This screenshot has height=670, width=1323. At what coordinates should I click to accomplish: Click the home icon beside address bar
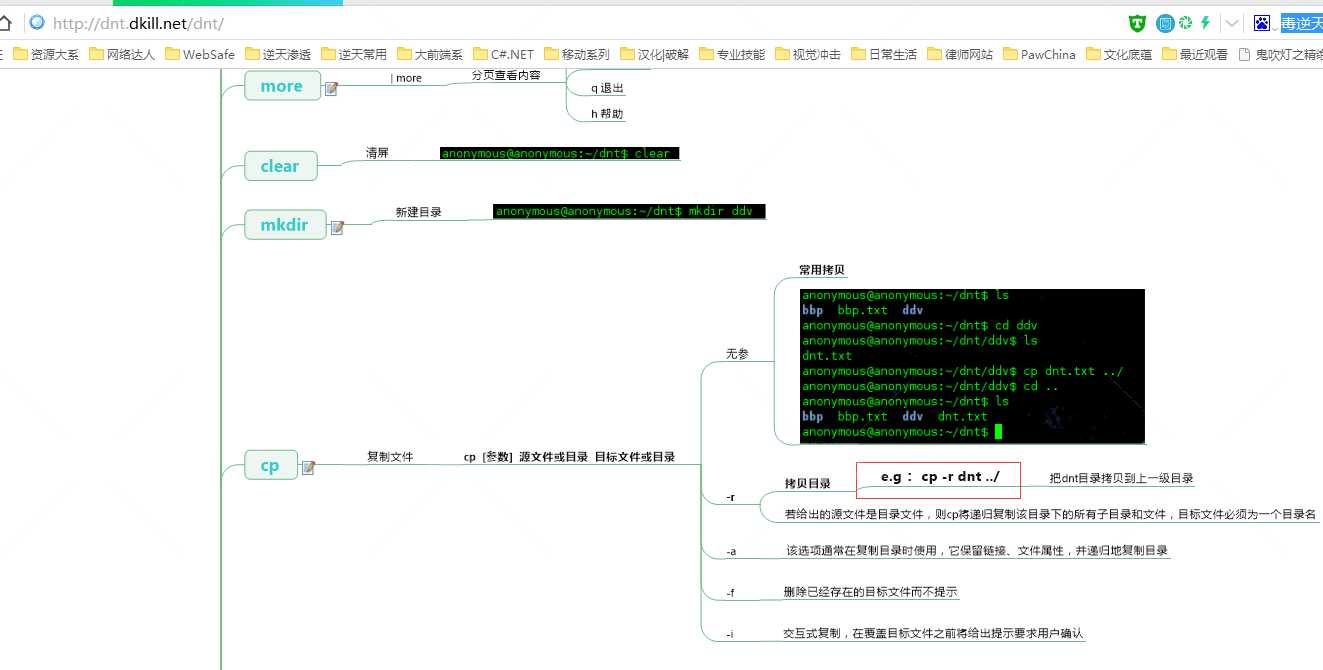pyautogui.click(x=4, y=22)
